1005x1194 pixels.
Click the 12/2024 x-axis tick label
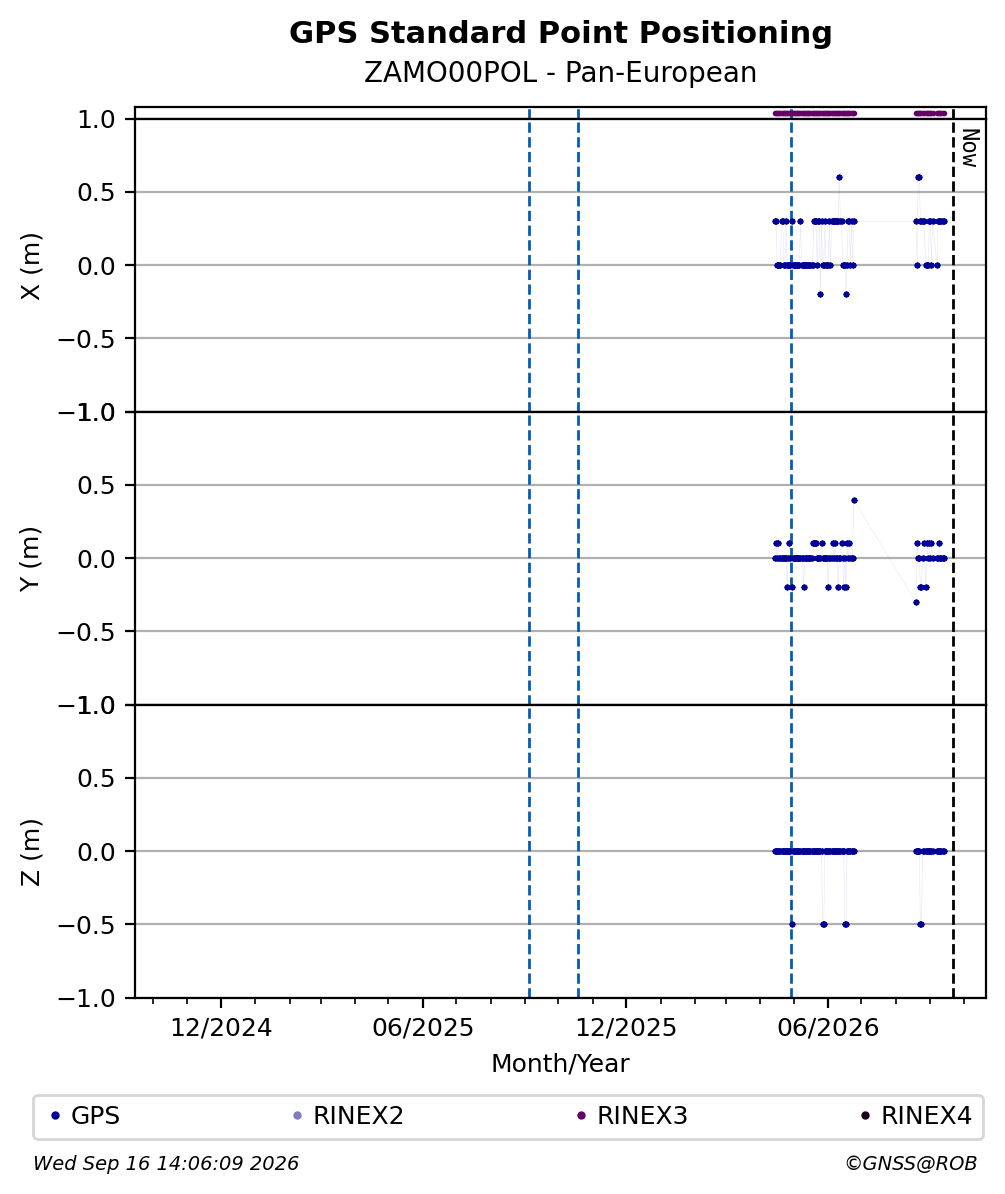(x=221, y=1028)
